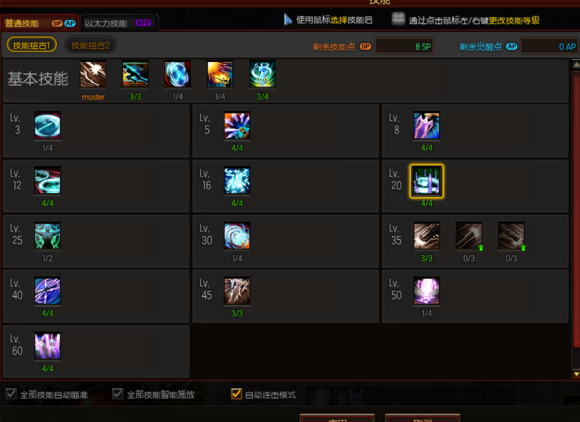Select the Lv. 60 purple crystal skill
This screenshot has width=580, height=422.
click(x=47, y=346)
